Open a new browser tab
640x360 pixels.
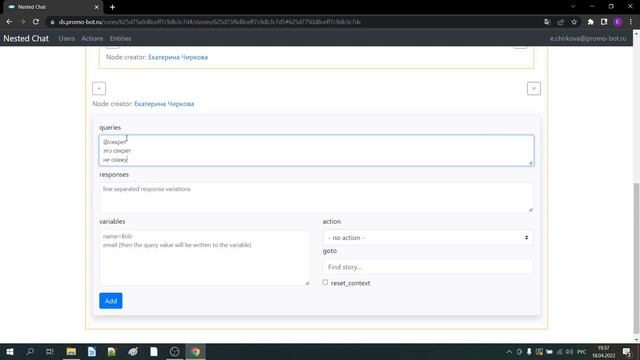point(112,7)
